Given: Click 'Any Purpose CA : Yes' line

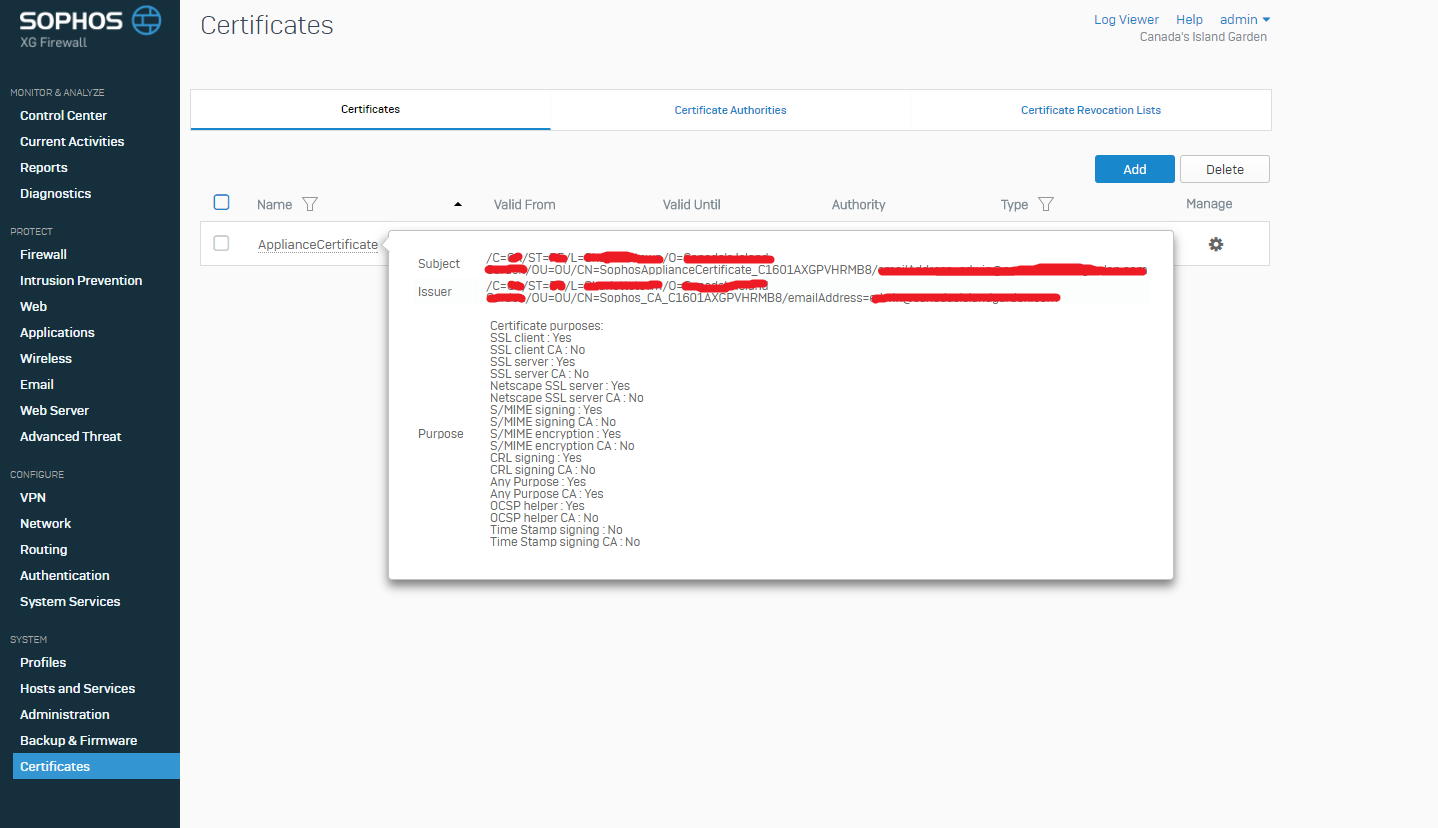Looking at the screenshot, I should tap(547, 494).
